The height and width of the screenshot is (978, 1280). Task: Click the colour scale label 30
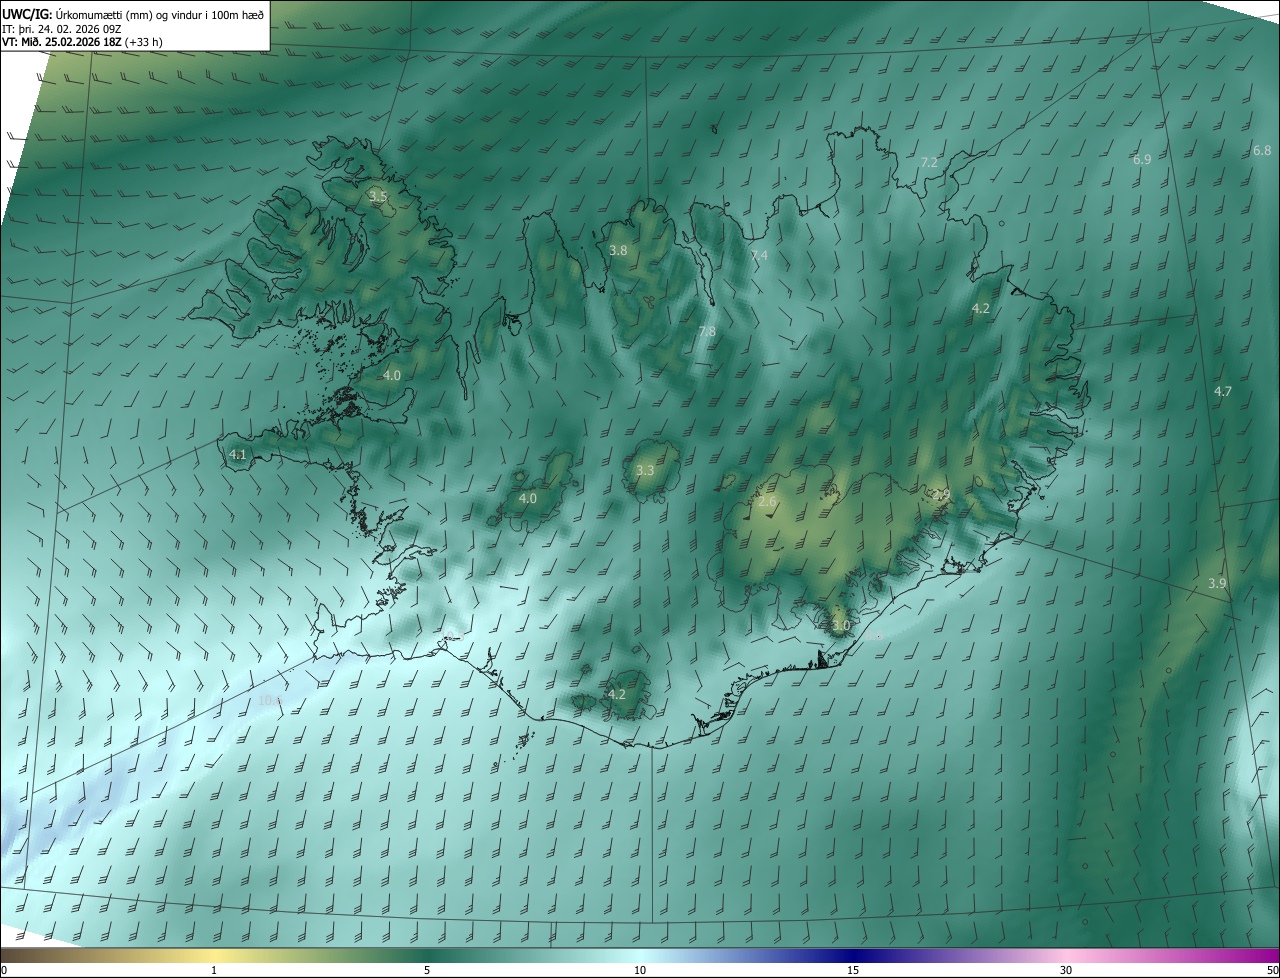(1066, 970)
